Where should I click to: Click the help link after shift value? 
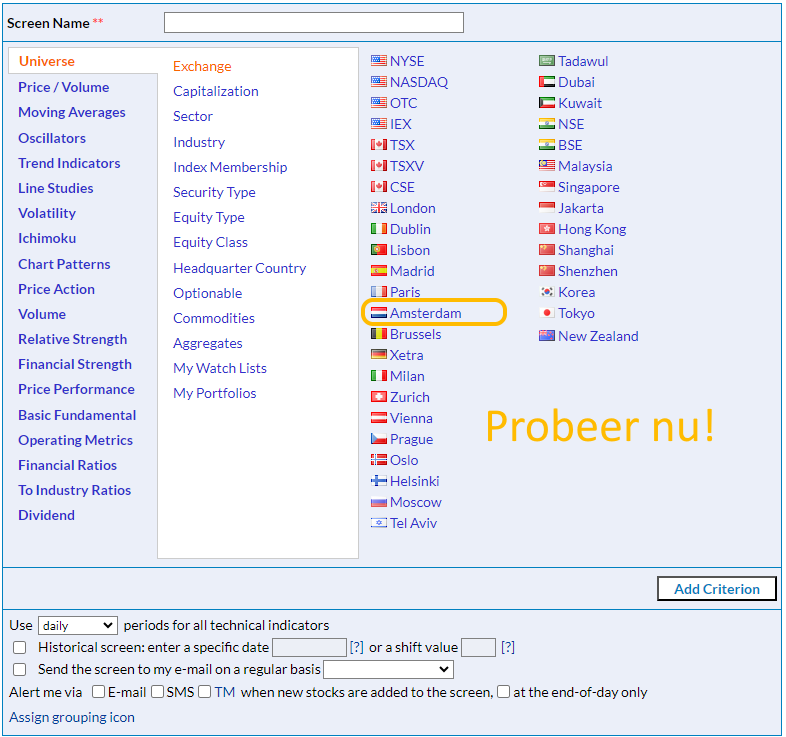click(508, 647)
